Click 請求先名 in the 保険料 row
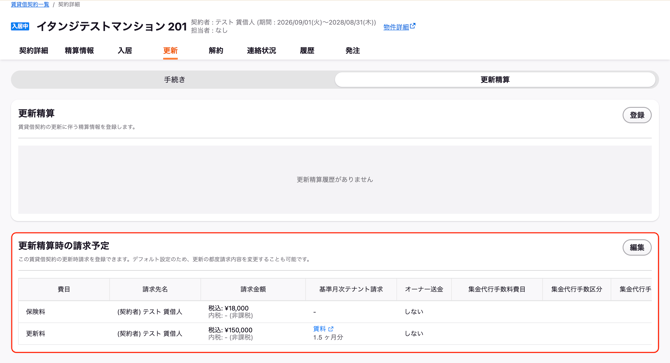This screenshot has height=363, width=670. [x=150, y=312]
